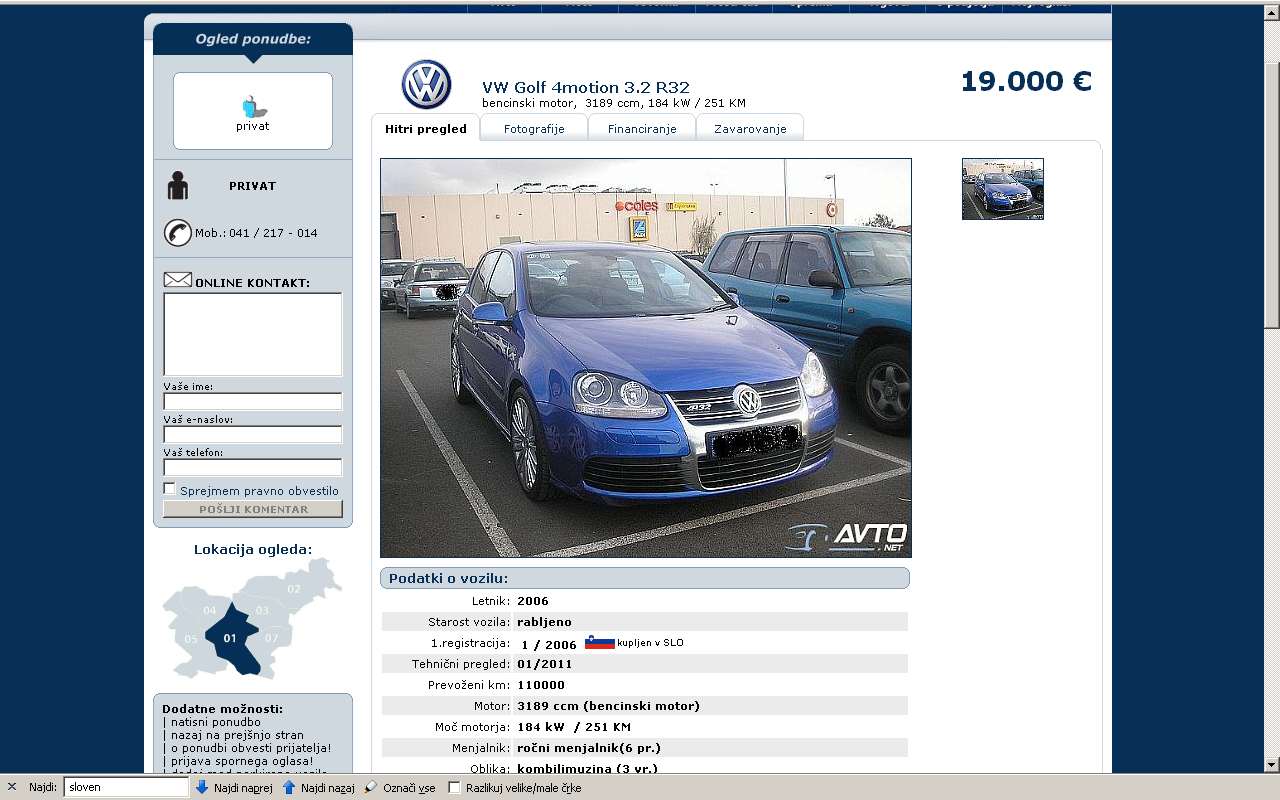Select region 07 on the map
This screenshot has height=800, width=1280.
272,637
